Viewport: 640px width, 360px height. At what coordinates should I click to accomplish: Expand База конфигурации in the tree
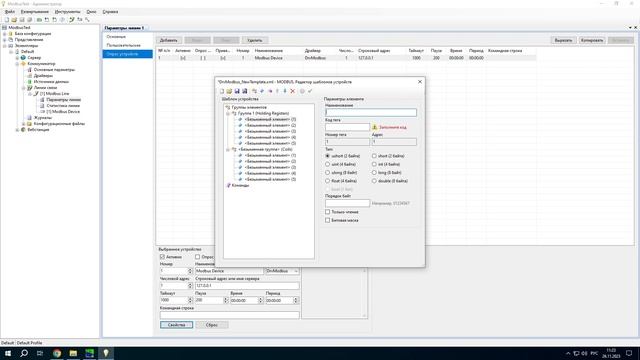pos(4,34)
